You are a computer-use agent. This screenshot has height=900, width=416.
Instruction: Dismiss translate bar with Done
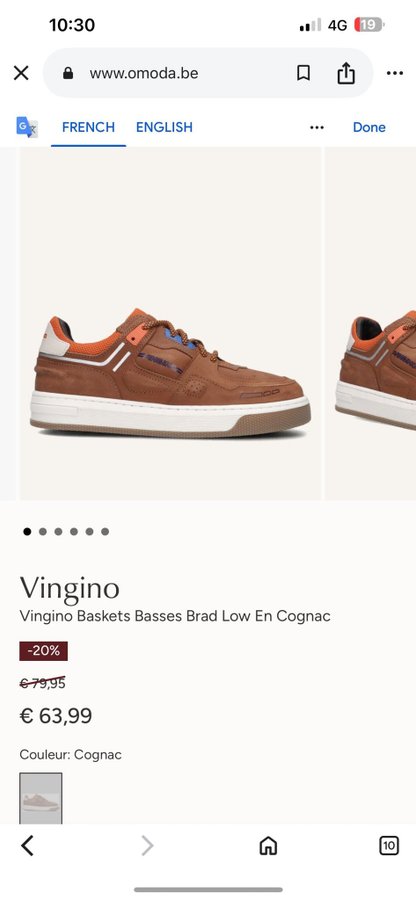[369, 127]
